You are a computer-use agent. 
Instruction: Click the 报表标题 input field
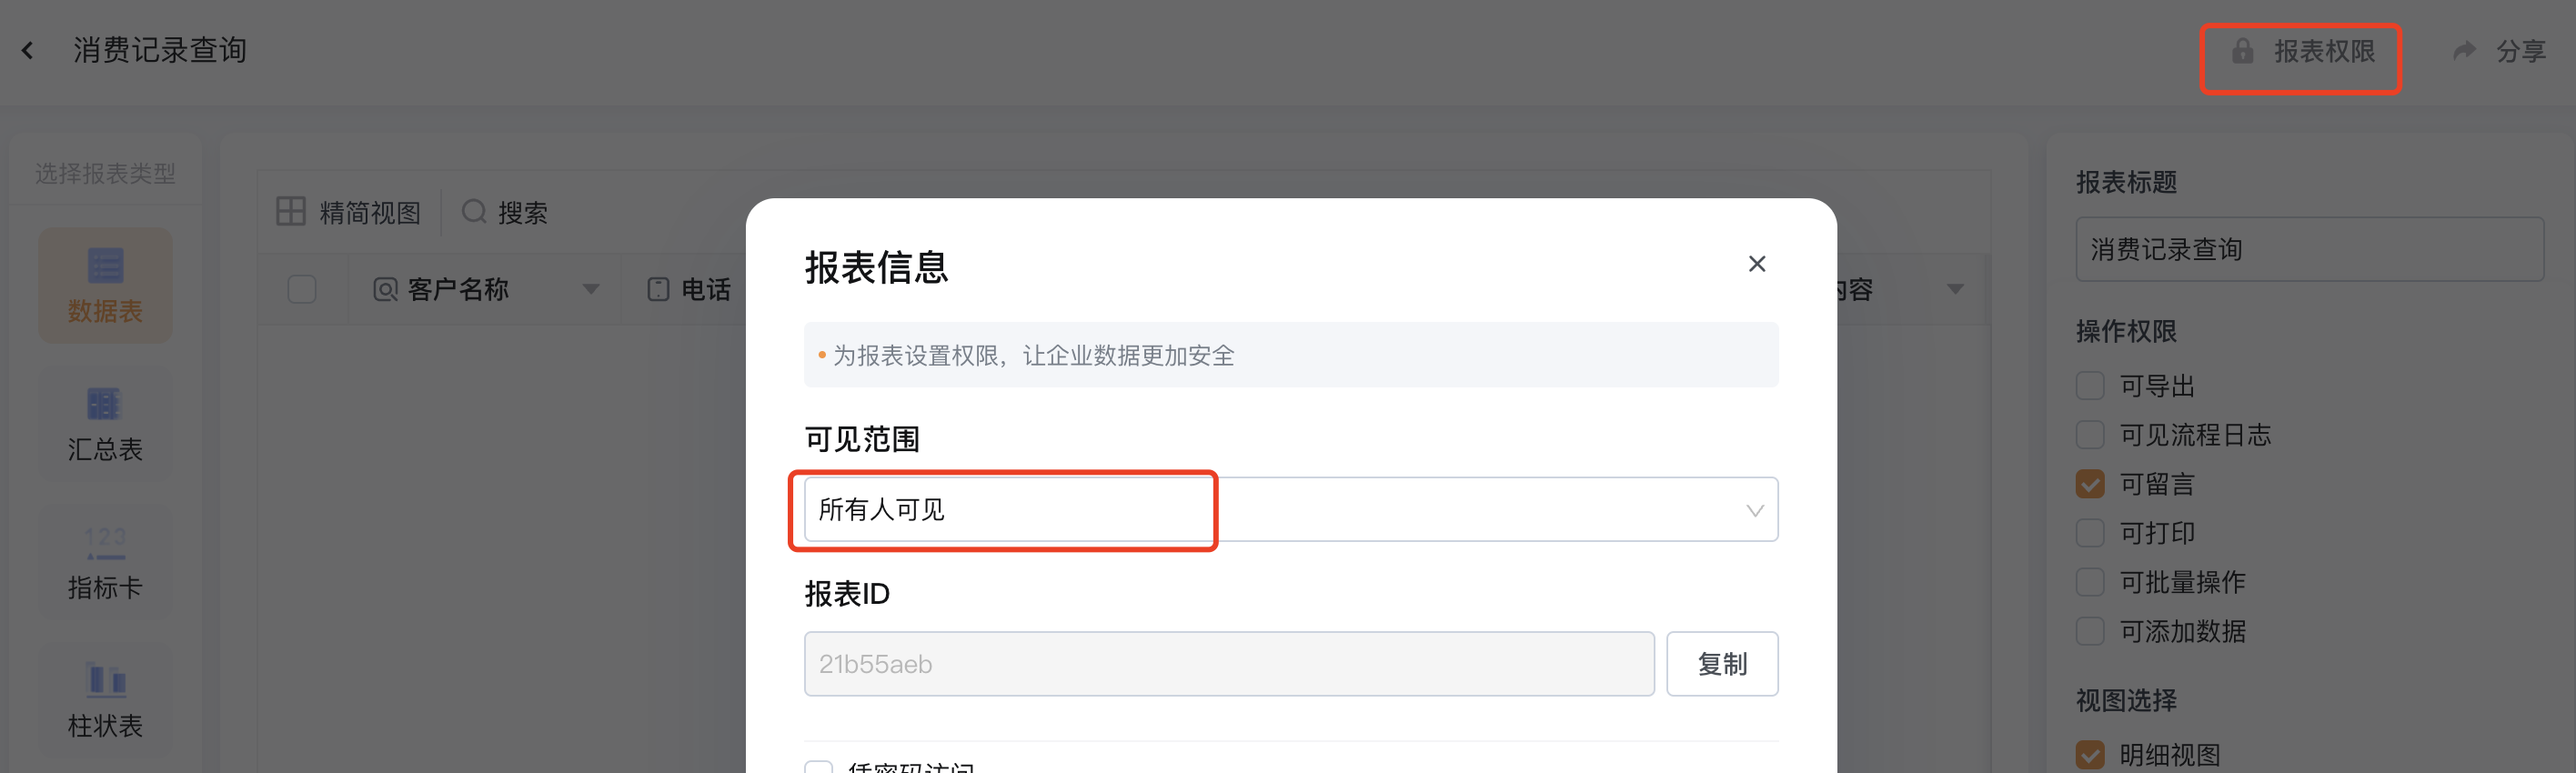(x=2310, y=250)
